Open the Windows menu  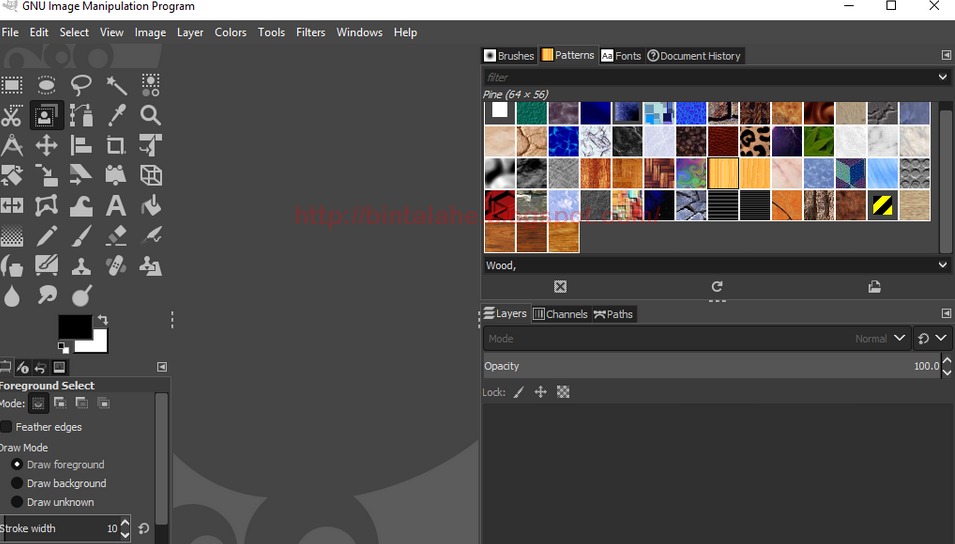point(359,32)
